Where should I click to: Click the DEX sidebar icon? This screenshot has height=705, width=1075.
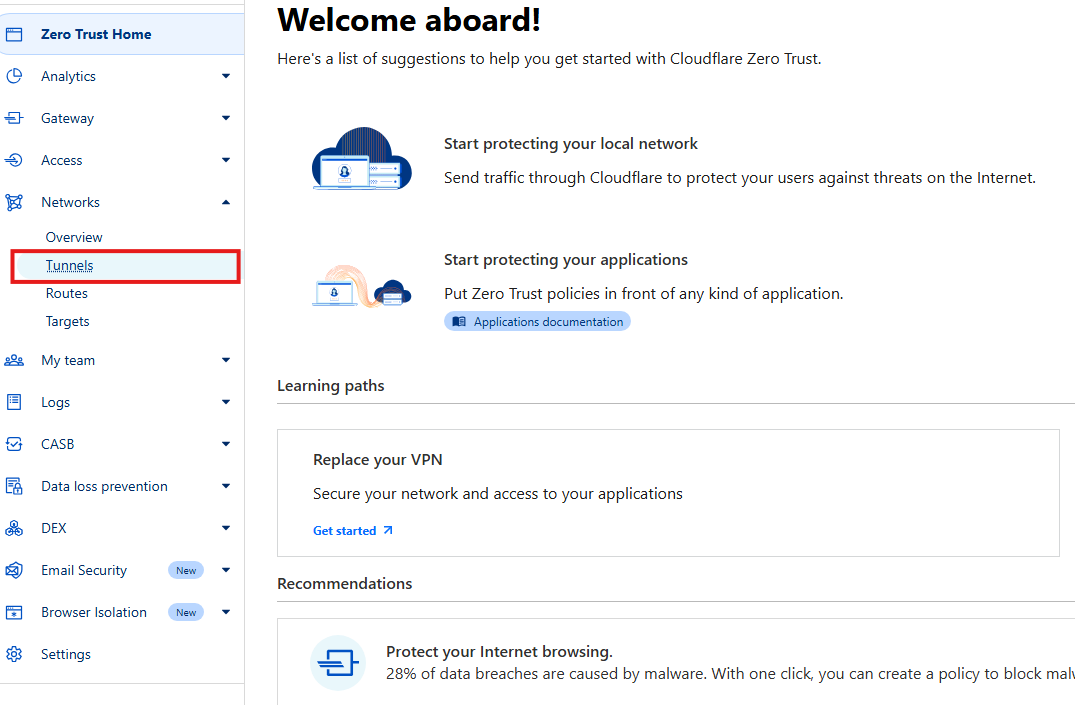click(x=14, y=528)
